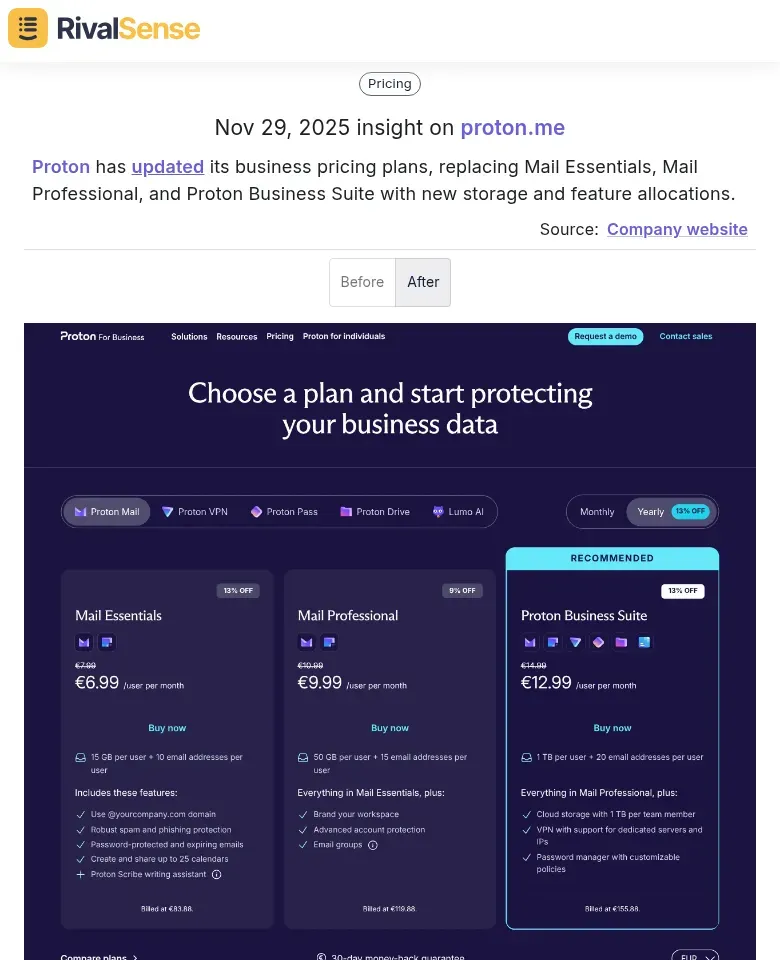Click the RivalSense logo icon
This screenshot has width=780, height=960.
pos(27,28)
